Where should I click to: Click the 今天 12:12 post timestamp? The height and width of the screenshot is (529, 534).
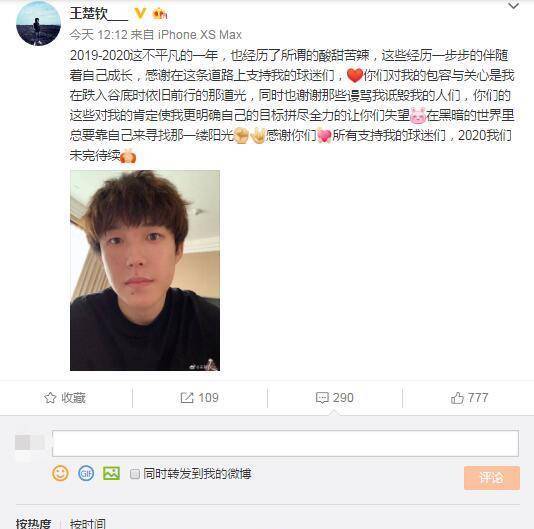pos(98,34)
